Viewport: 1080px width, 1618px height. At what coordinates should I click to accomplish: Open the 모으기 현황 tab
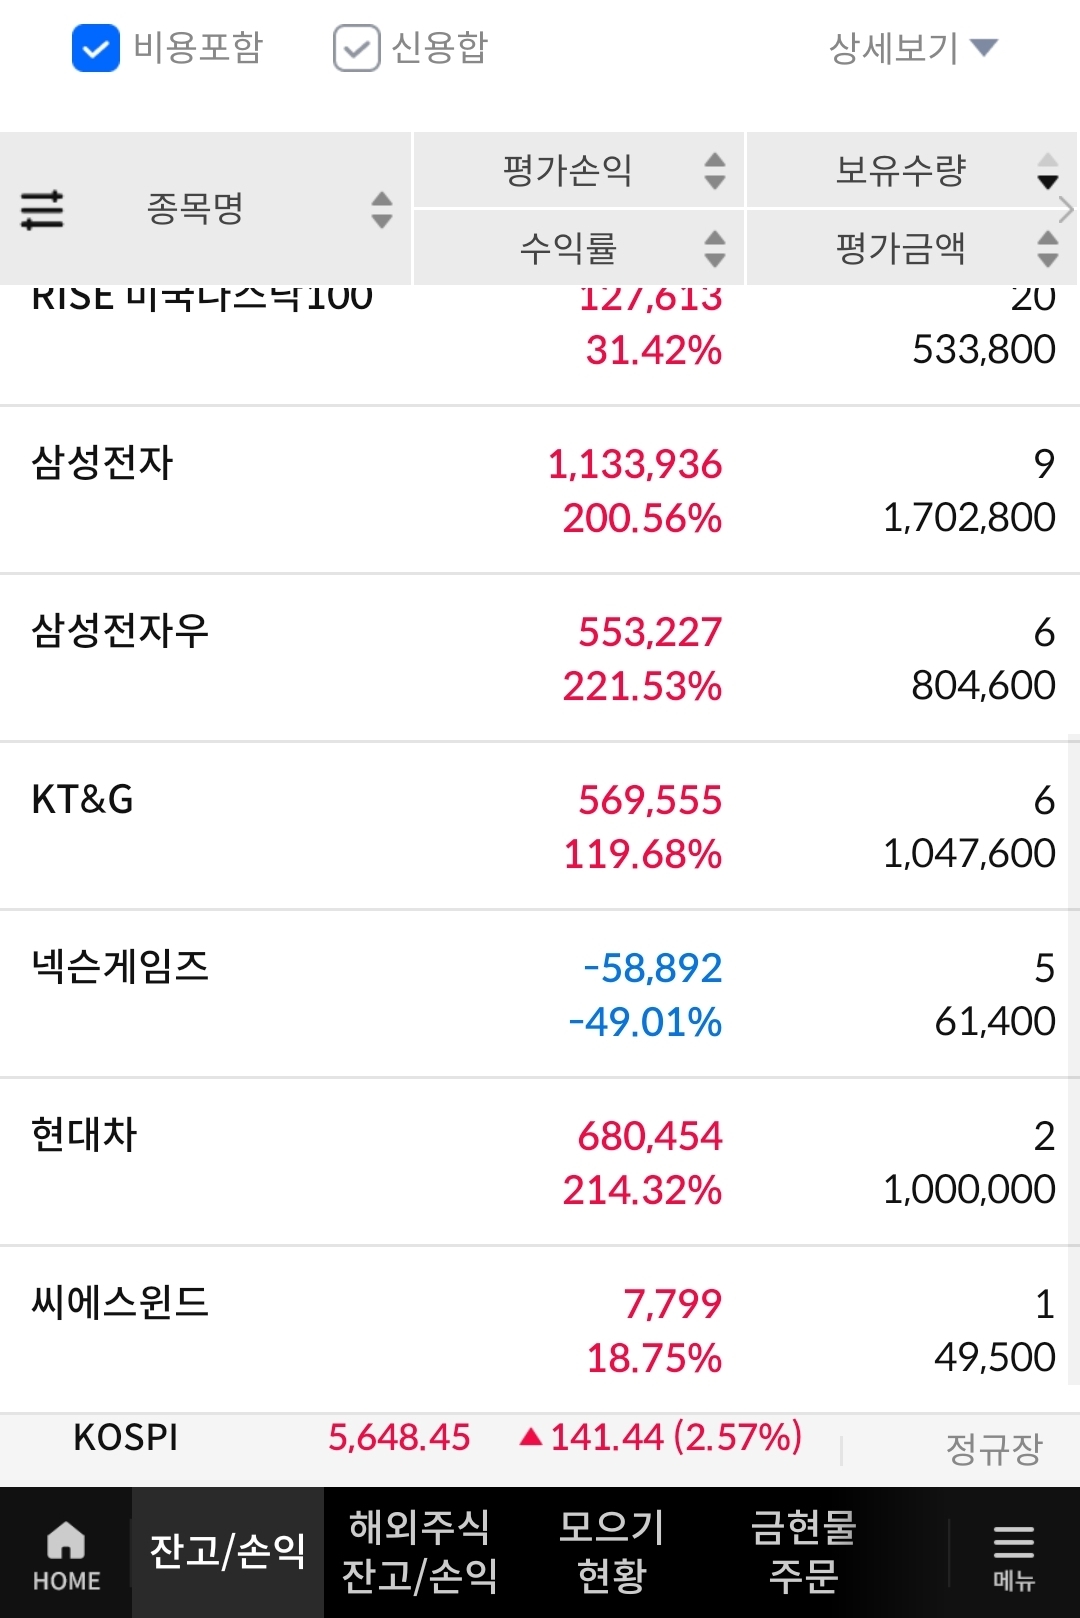(x=612, y=1551)
